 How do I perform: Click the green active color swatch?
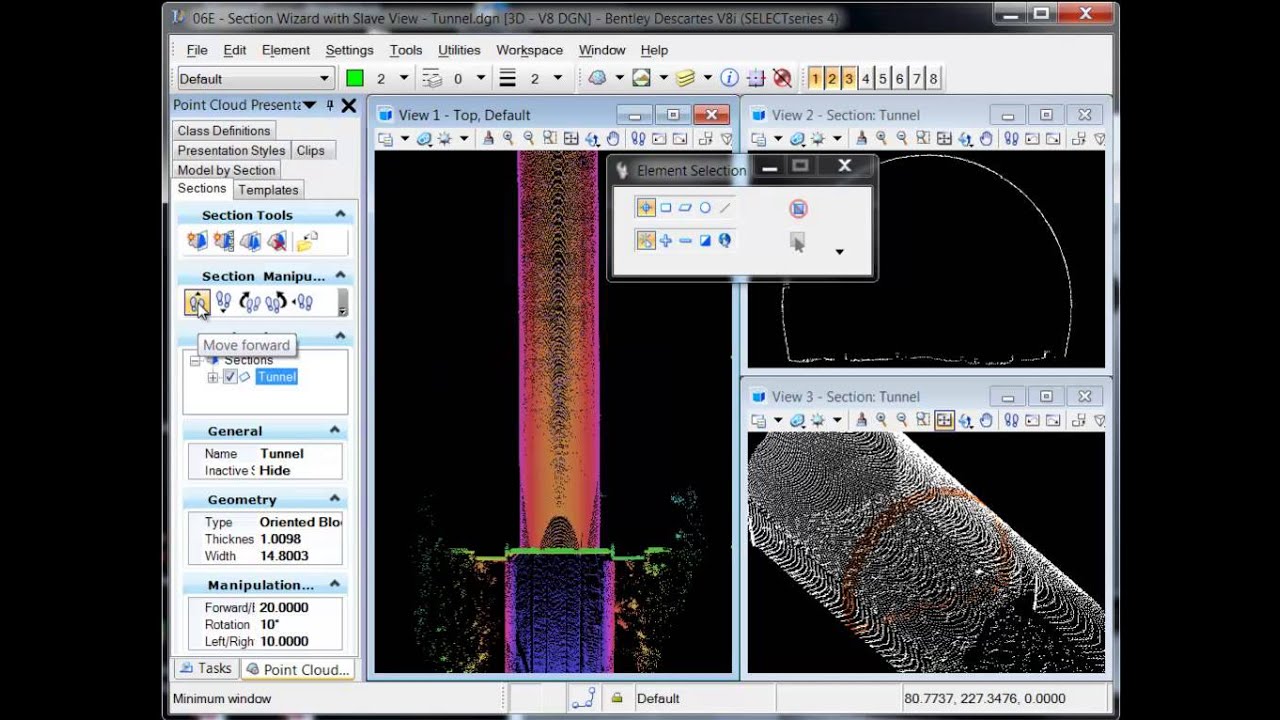354,78
